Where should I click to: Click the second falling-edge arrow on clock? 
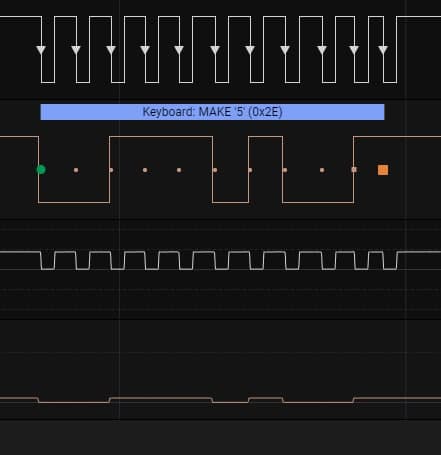tap(76, 50)
